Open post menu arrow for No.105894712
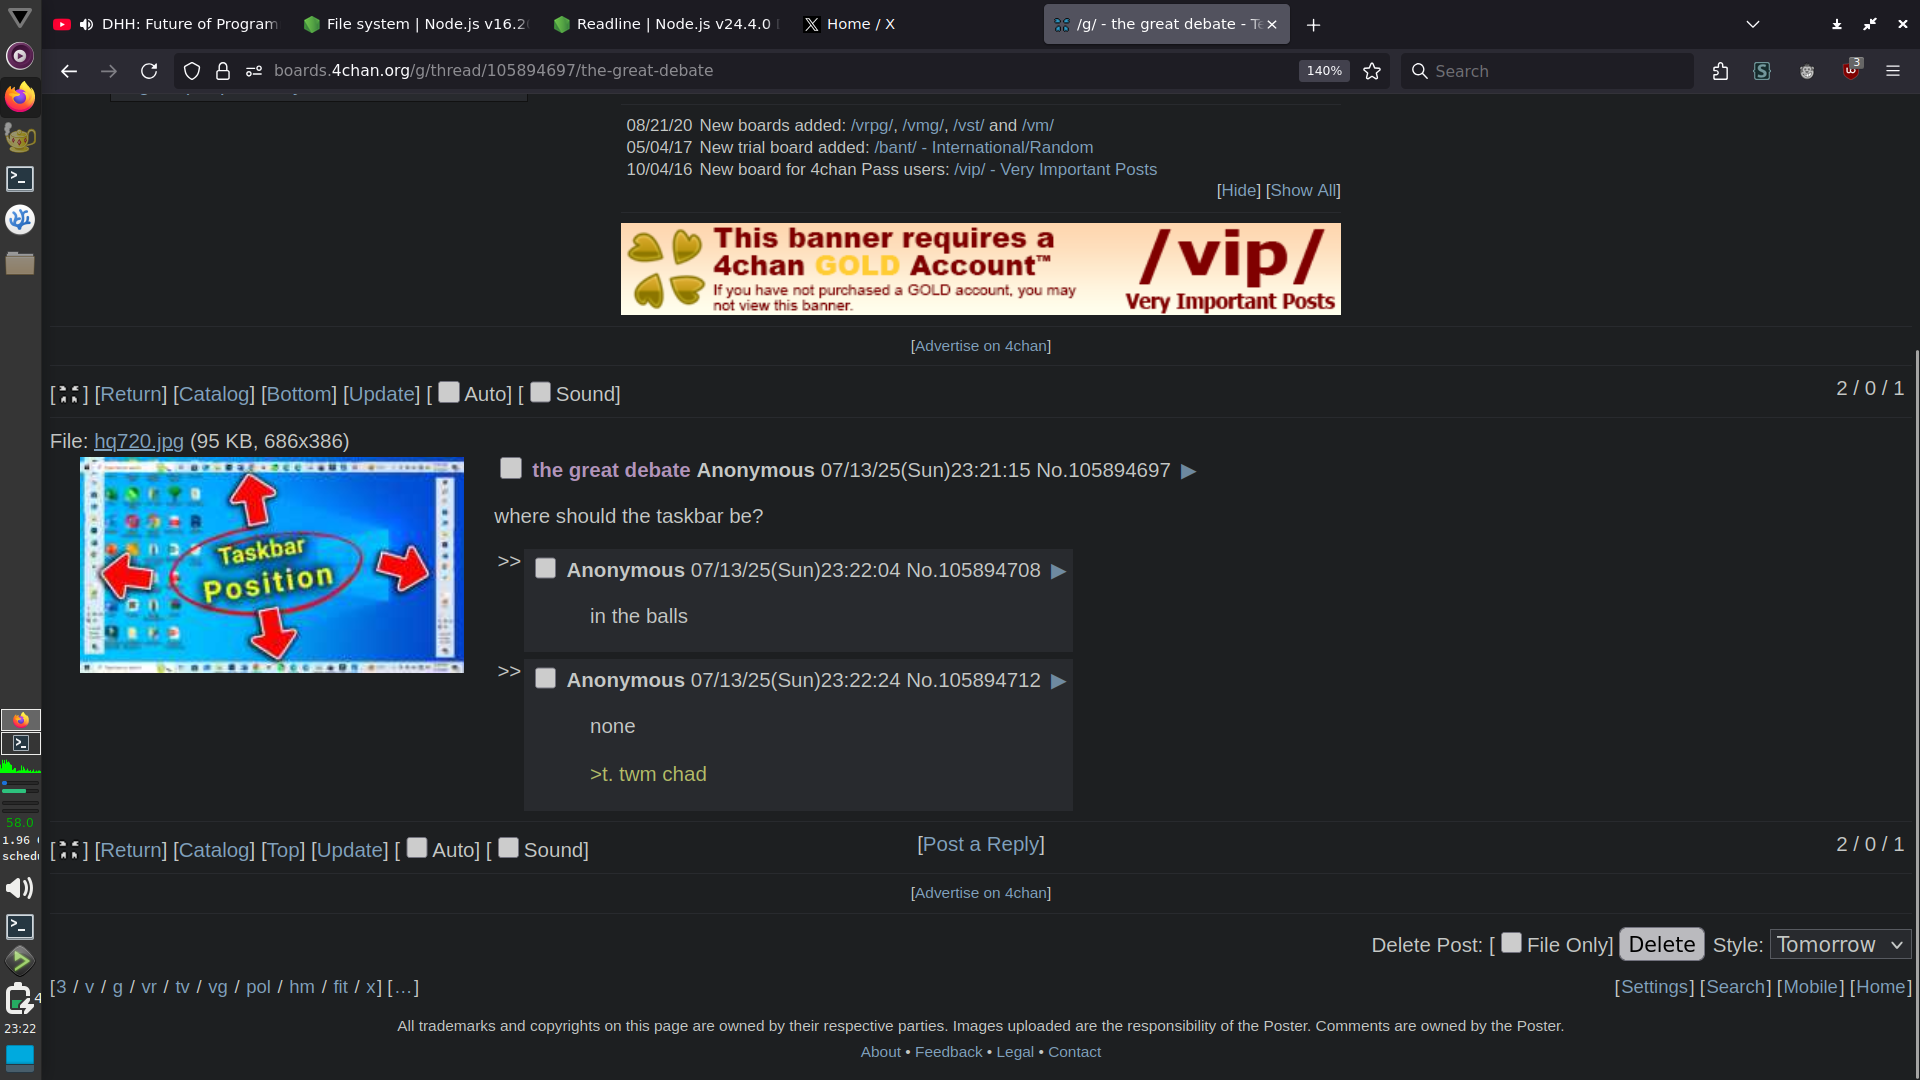This screenshot has height=1080, width=1920. pyautogui.click(x=1058, y=681)
